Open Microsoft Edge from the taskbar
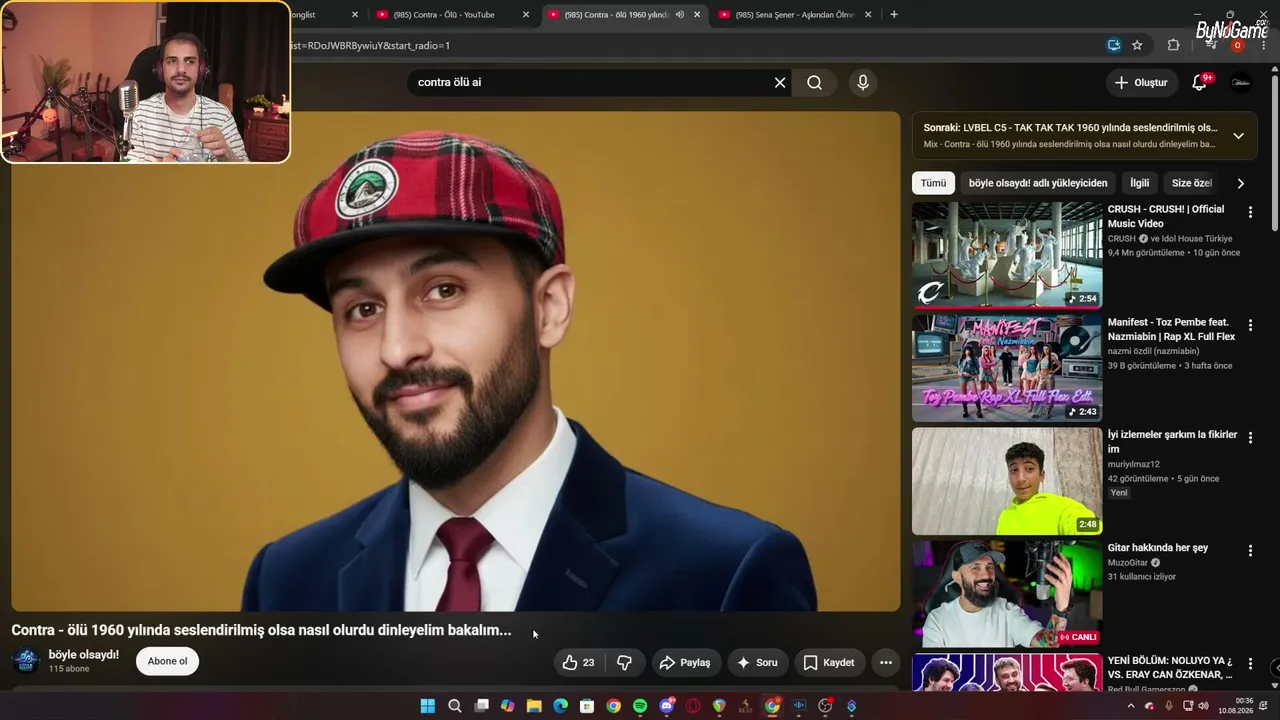The height and width of the screenshot is (720, 1280). point(561,706)
